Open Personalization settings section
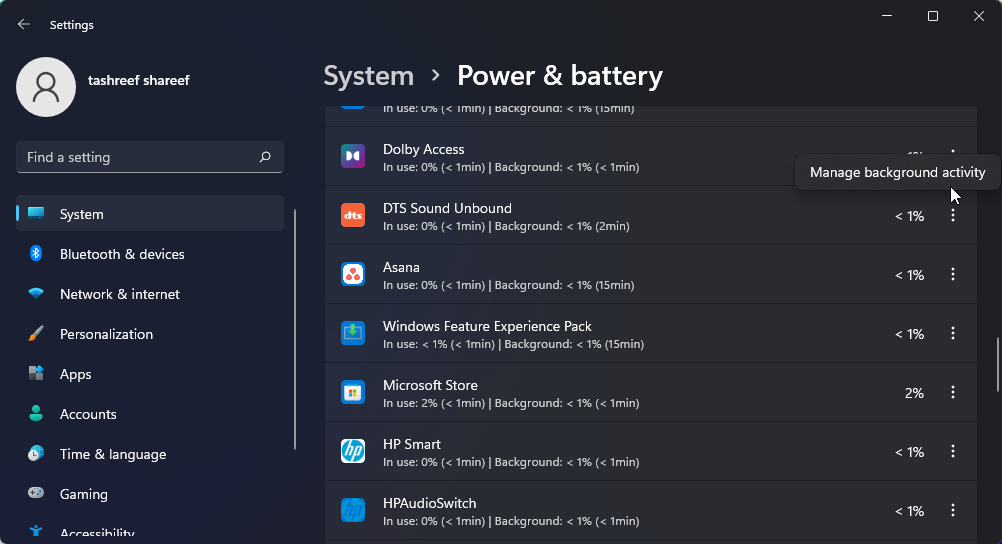Image resolution: width=1002 pixels, height=544 pixels. click(x=106, y=334)
